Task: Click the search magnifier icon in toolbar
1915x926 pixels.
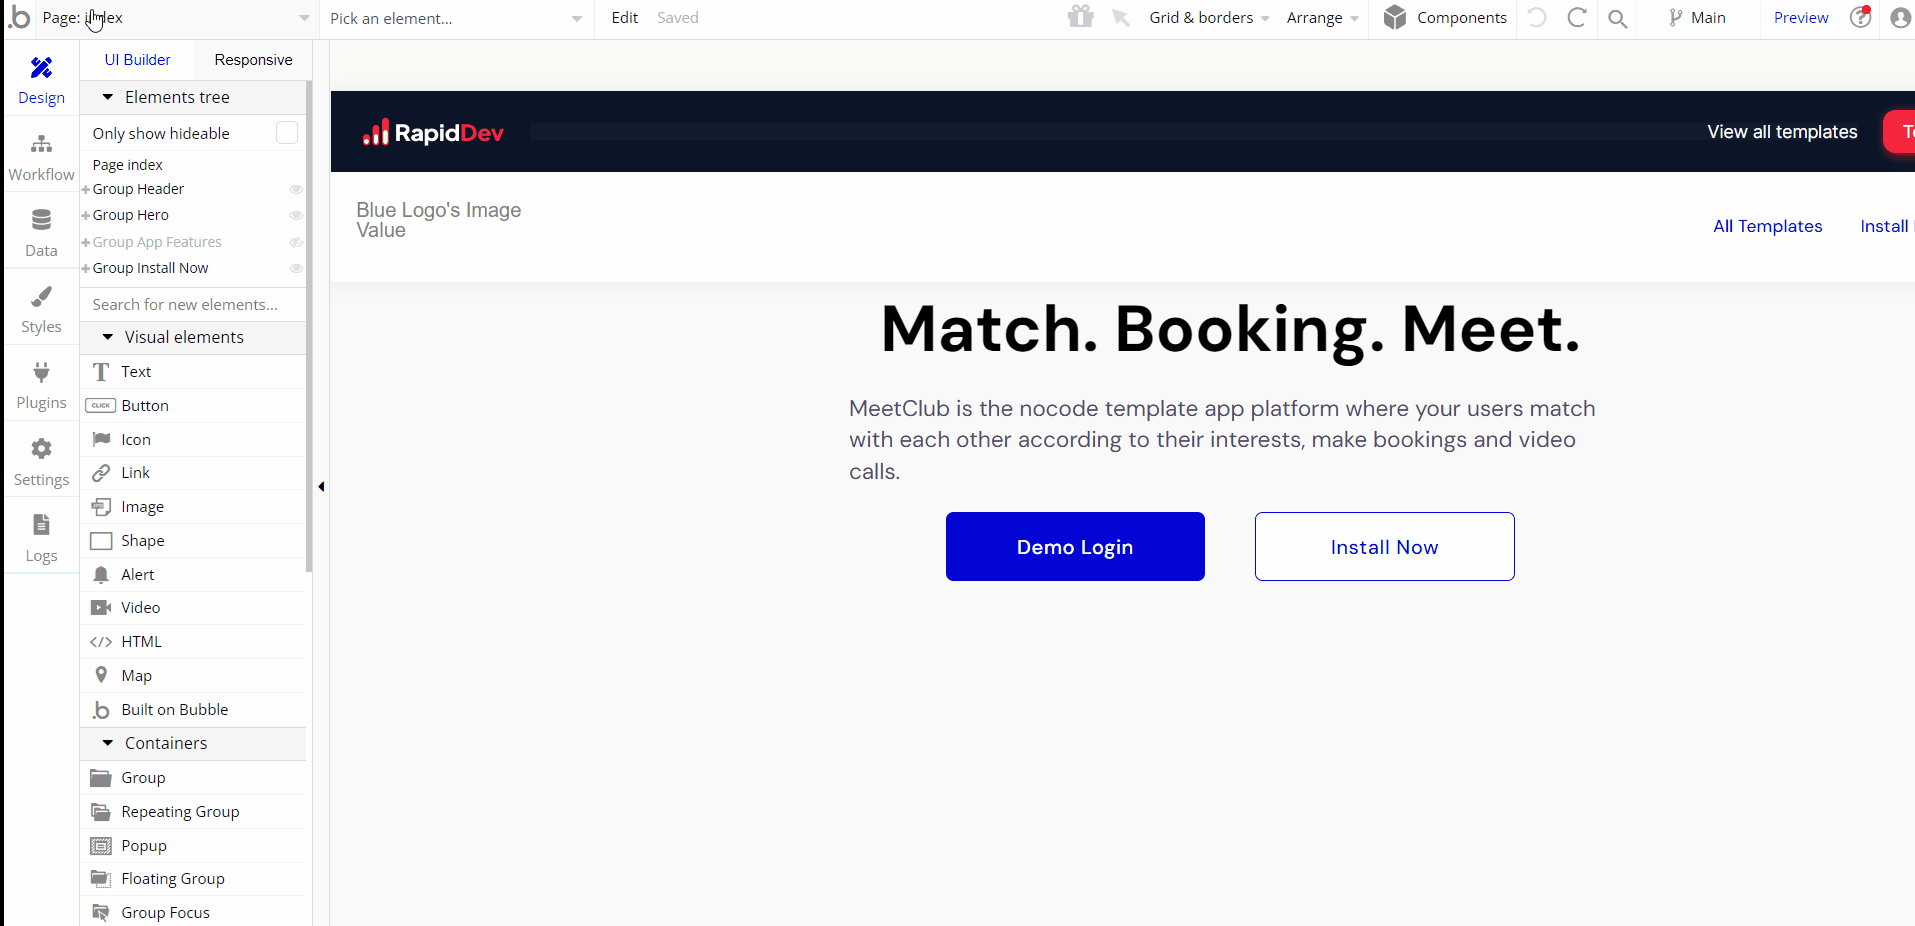Action: (1617, 18)
